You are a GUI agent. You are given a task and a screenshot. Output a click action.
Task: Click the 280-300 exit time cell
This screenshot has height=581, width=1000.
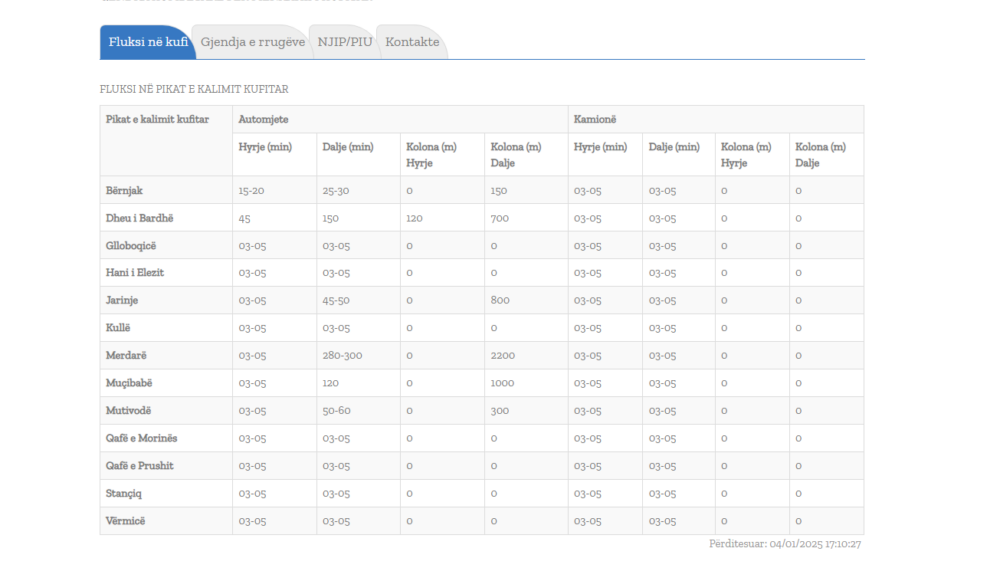coord(342,355)
